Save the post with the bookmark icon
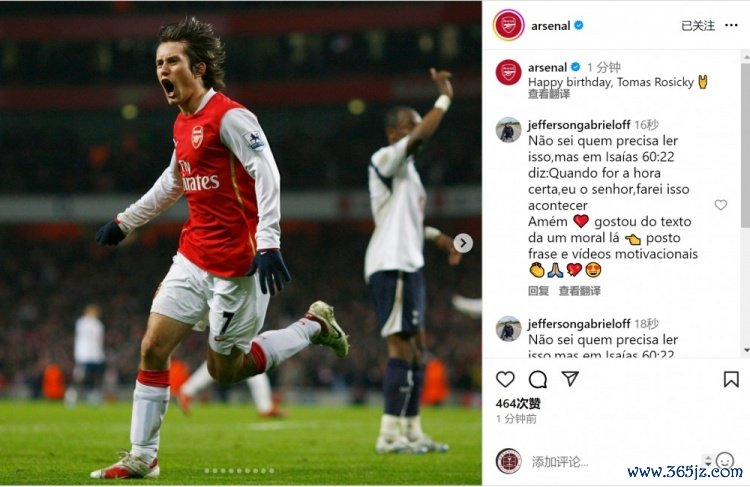Viewport: 750px width, 487px height. (x=731, y=379)
